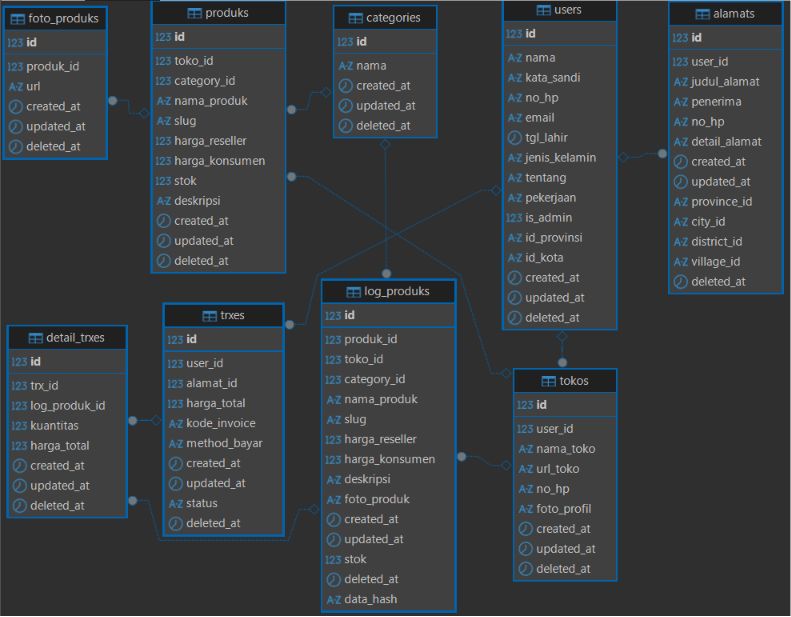Click clock icon beside users tgl_lahir
Screen dimensions: 791x617
[x=515, y=138]
